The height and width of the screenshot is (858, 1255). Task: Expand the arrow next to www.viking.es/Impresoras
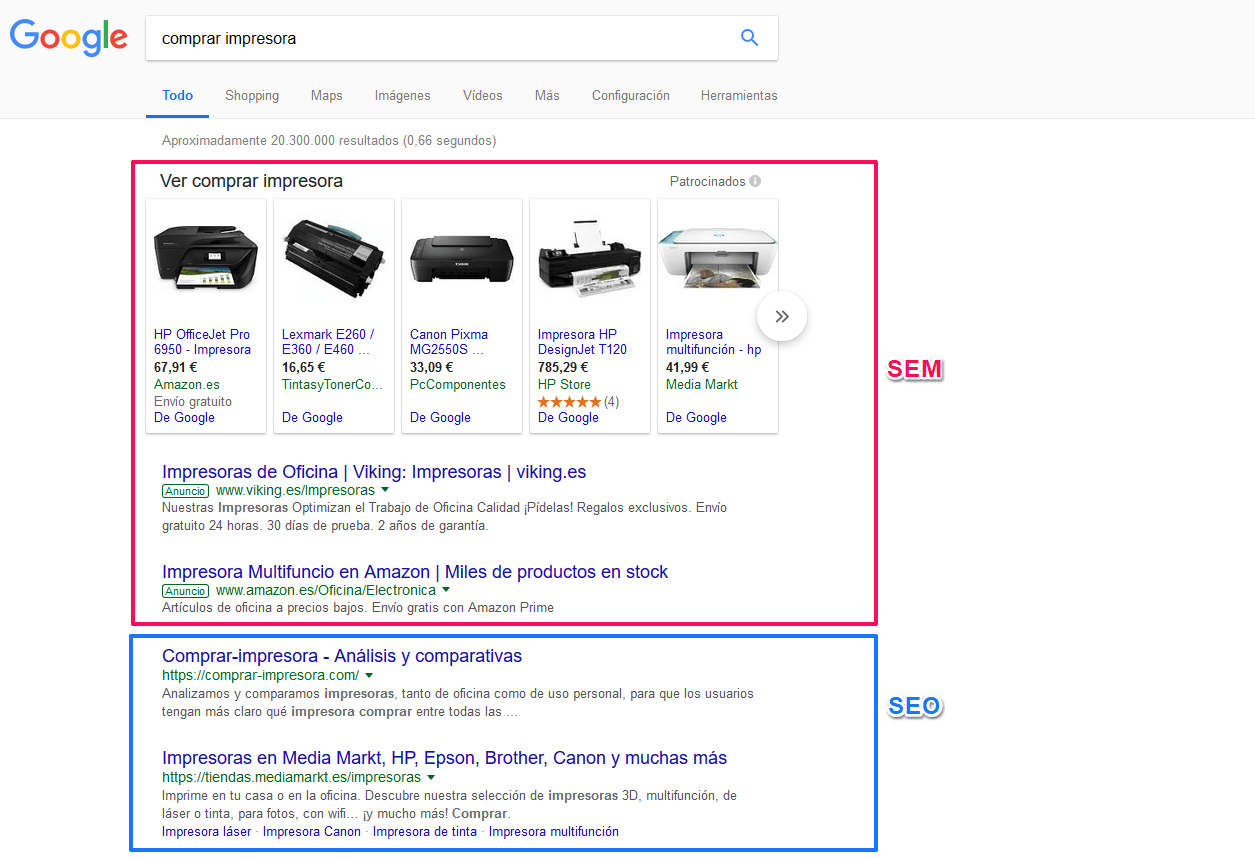click(384, 491)
